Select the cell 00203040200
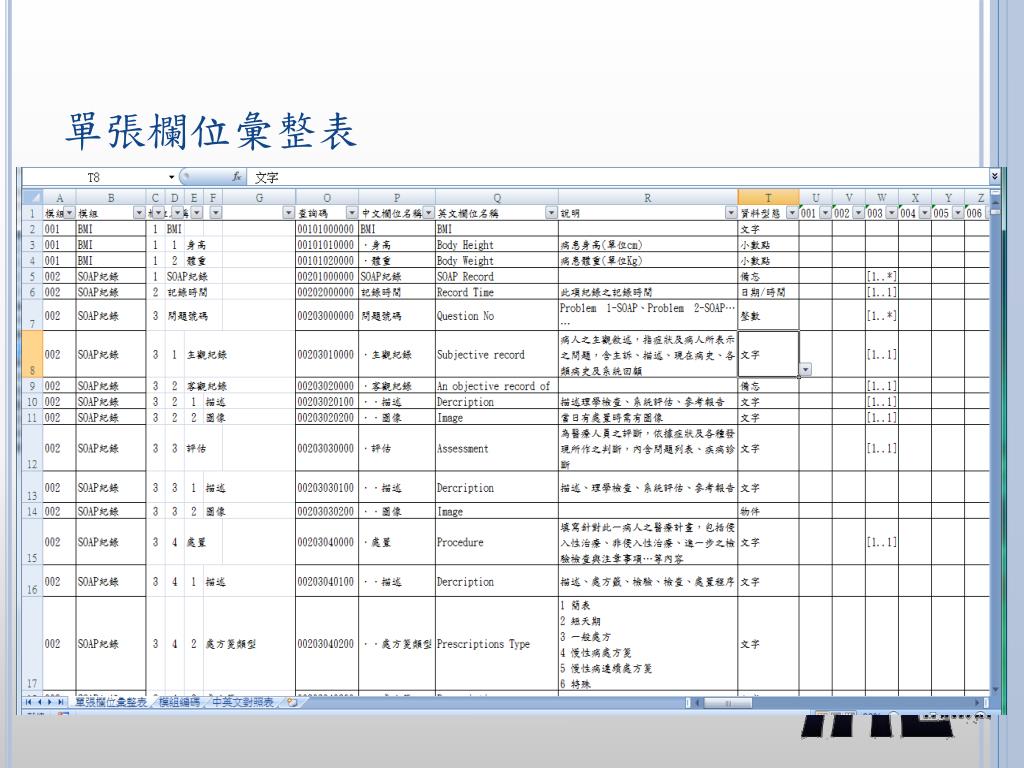 click(x=327, y=644)
